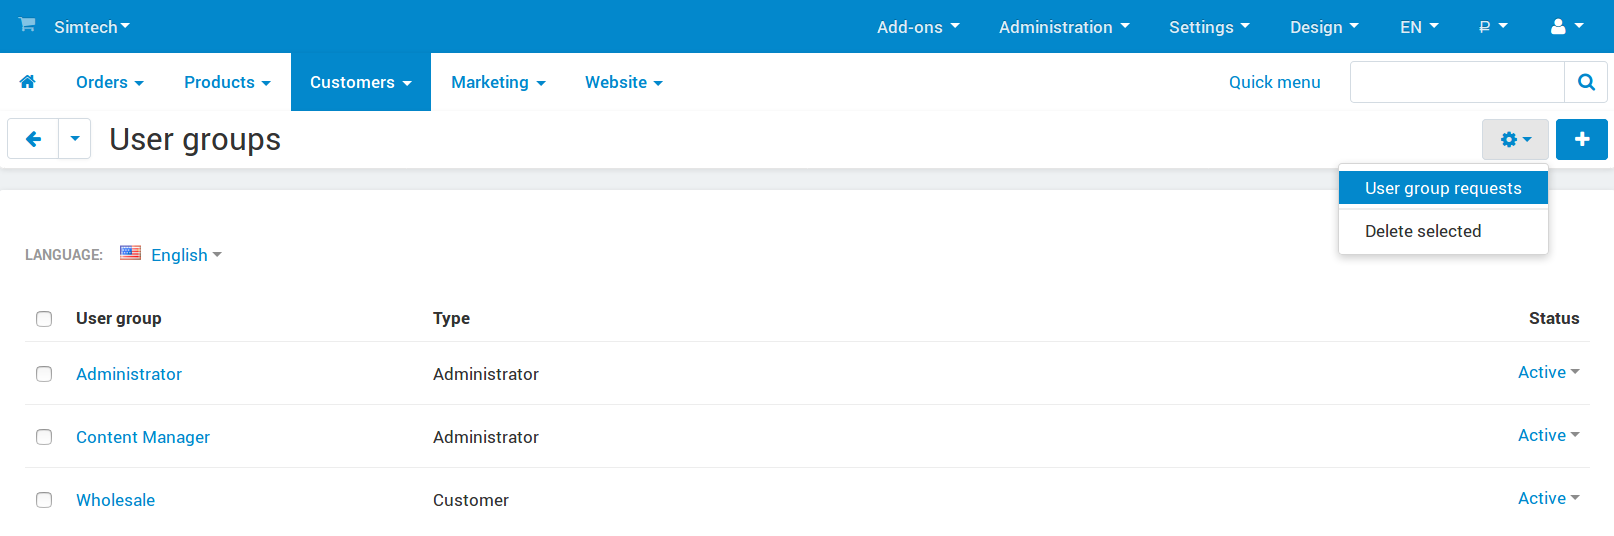Image resolution: width=1614 pixels, height=536 pixels.
Task: Open the Wholesale user group link
Action: (x=115, y=500)
